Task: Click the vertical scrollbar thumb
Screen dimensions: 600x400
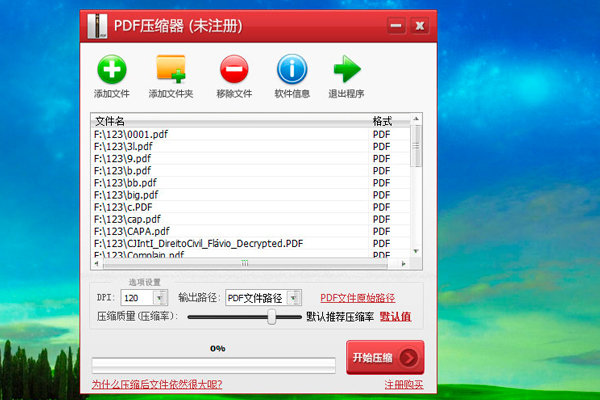Action: 416,146
